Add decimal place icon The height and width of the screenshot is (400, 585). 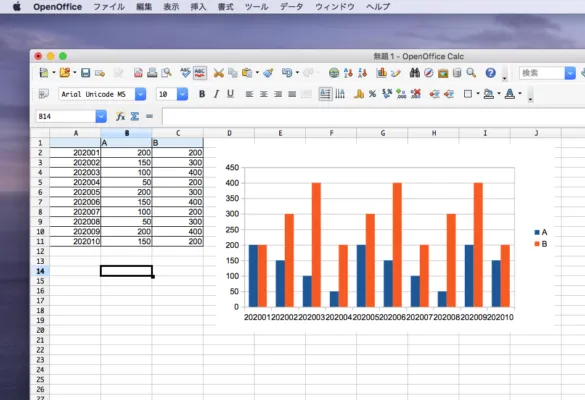[401, 94]
